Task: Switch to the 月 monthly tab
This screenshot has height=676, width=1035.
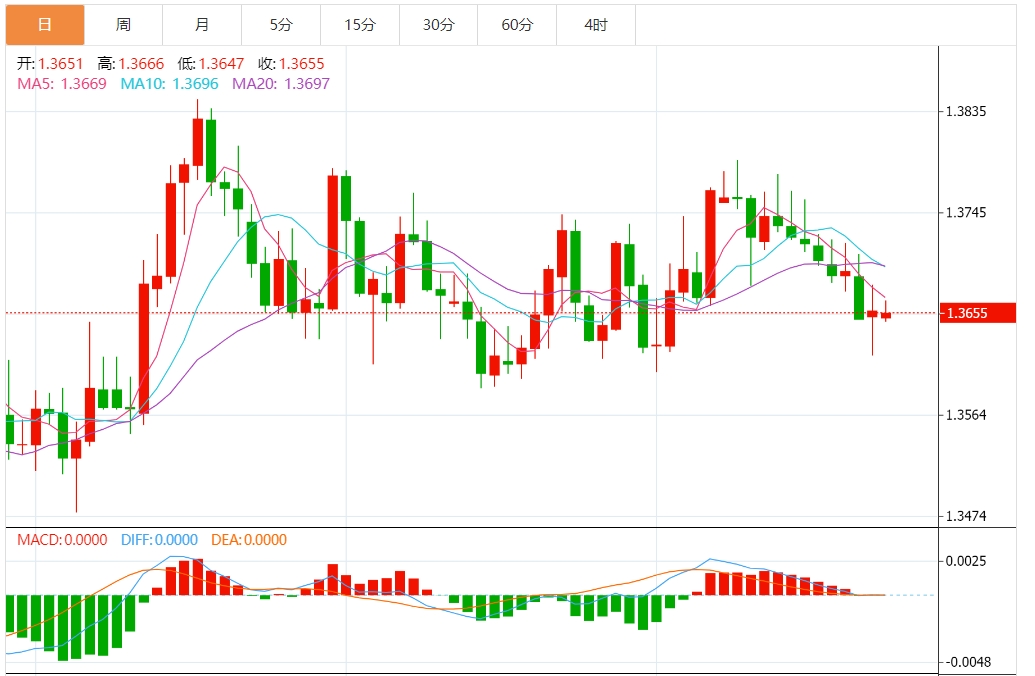Action: [x=202, y=25]
